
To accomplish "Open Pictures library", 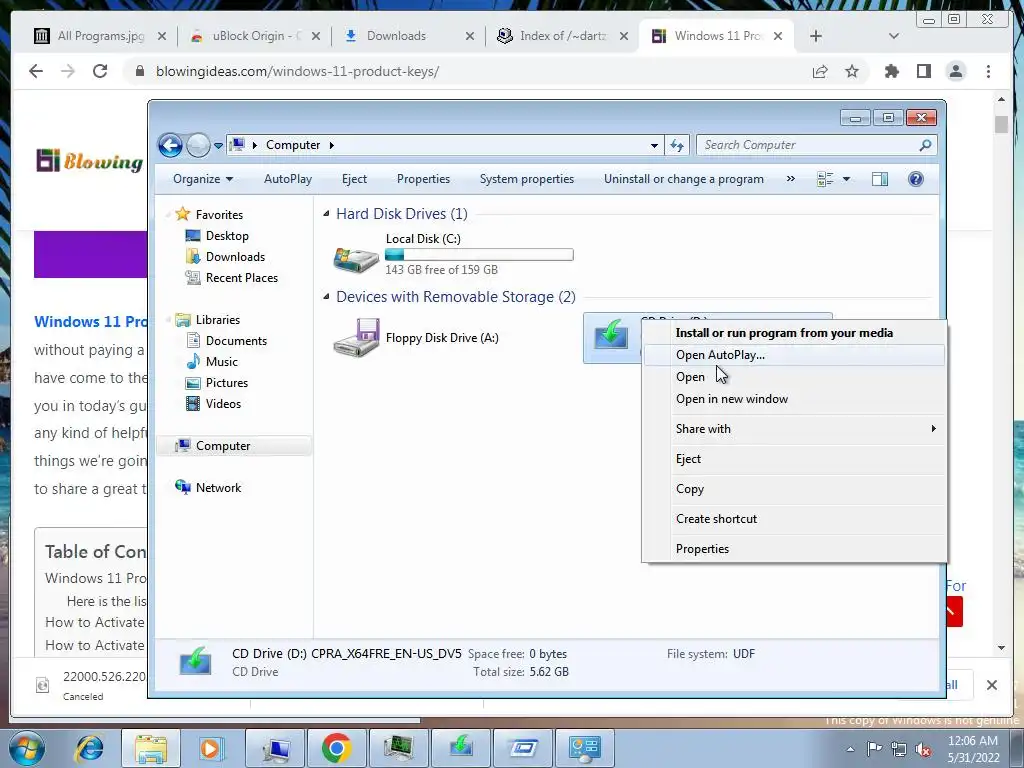I will coord(227,383).
